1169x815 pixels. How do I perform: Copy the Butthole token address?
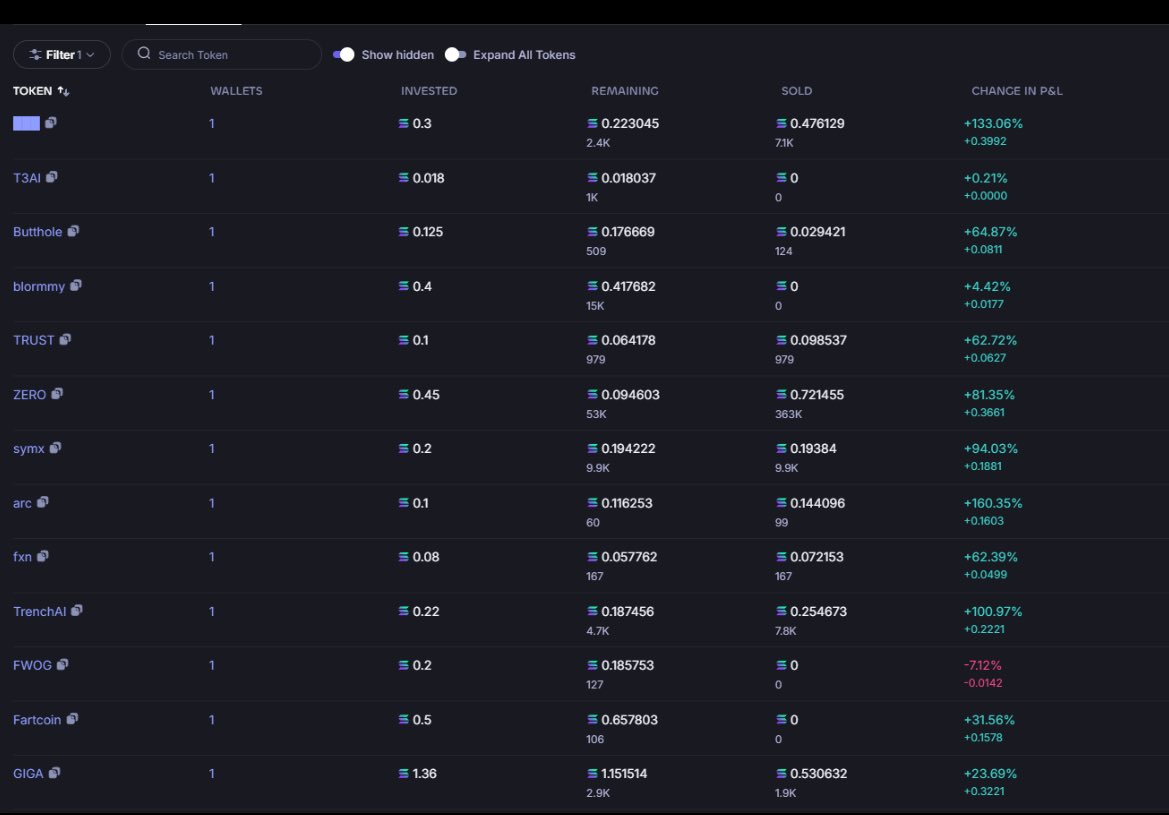[73, 231]
